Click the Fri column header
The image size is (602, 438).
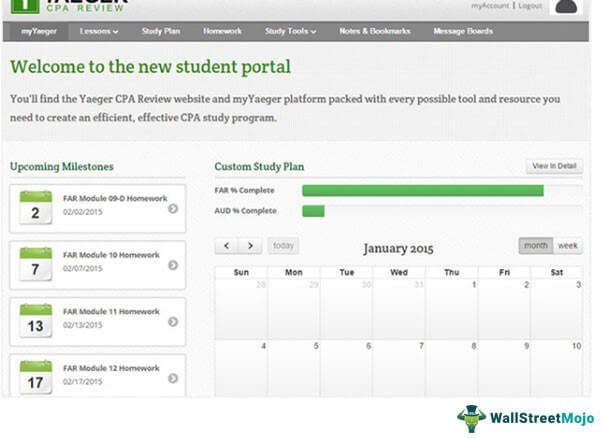tap(504, 273)
